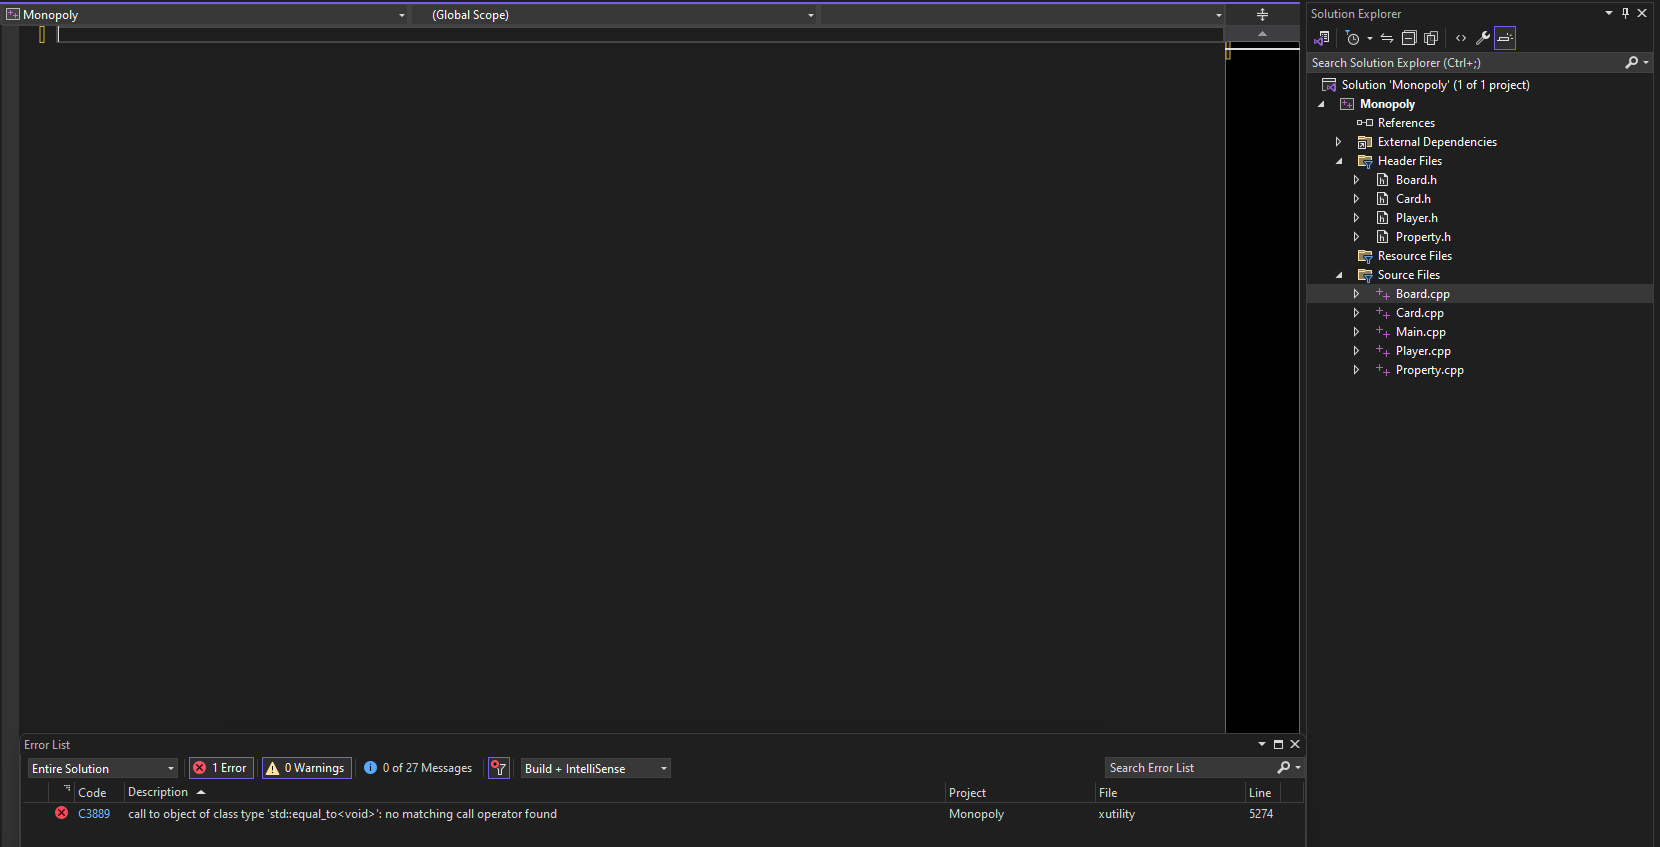Viewport: 1660px width, 847px height.
Task: Toggle Preview Selected Items in Solution Explorer
Action: pos(1505,38)
